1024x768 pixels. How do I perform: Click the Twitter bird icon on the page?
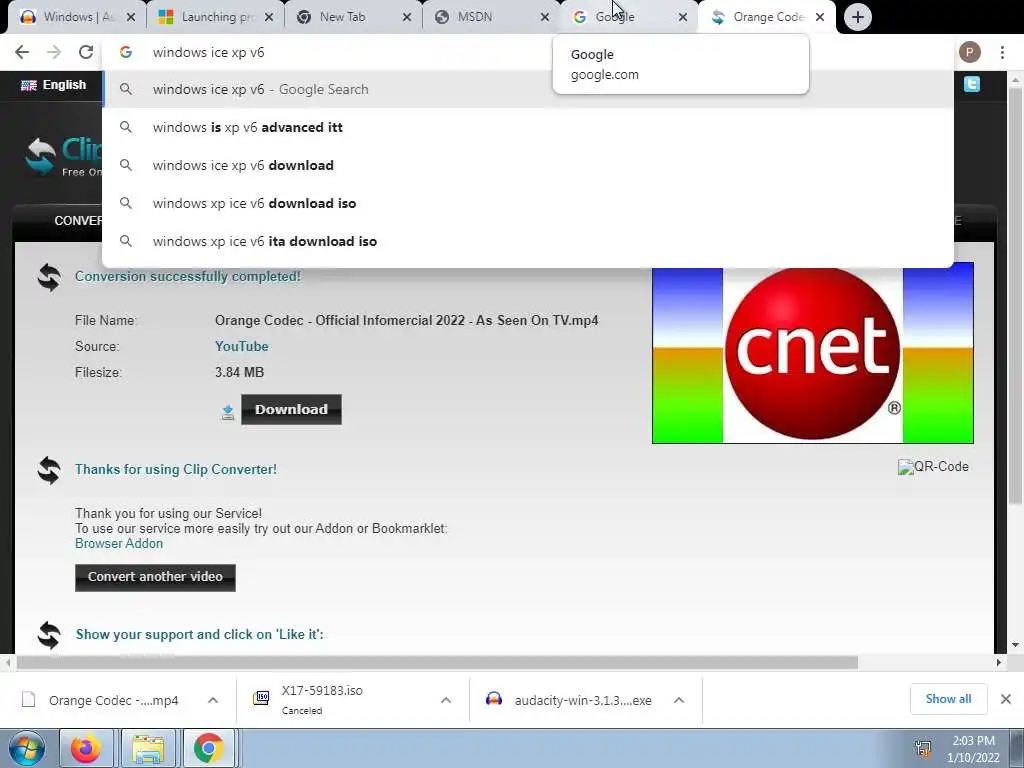click(972, 84)
